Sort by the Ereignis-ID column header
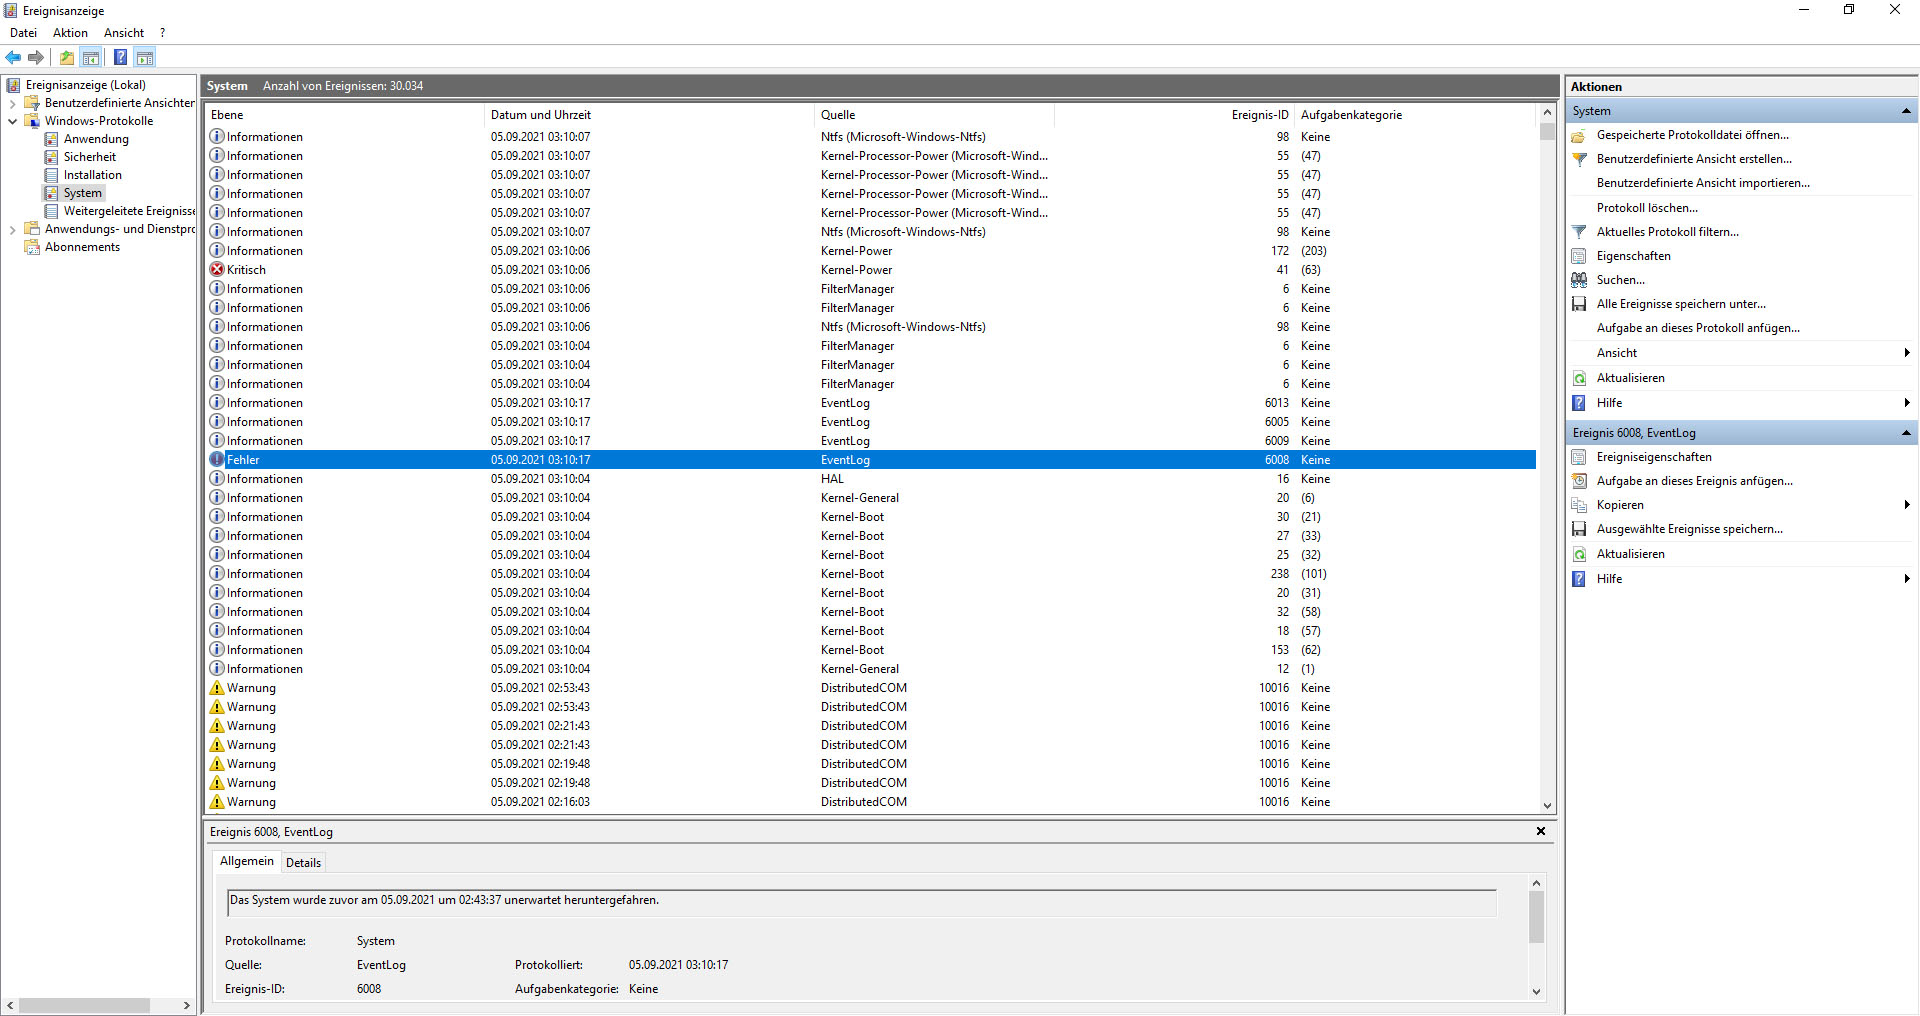 click(1174, 115)
